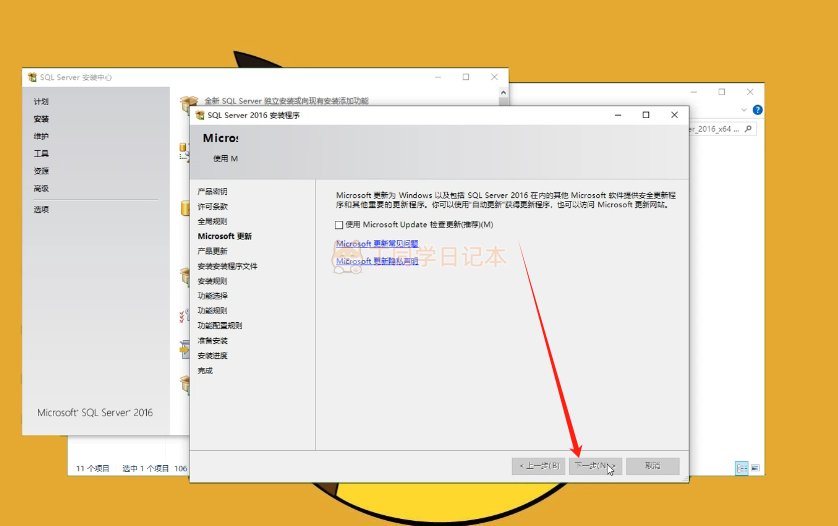Select the 安装进度 step in the wizard
The width and height of the screenshot is (838, 526).
click(x=212, y=355)
